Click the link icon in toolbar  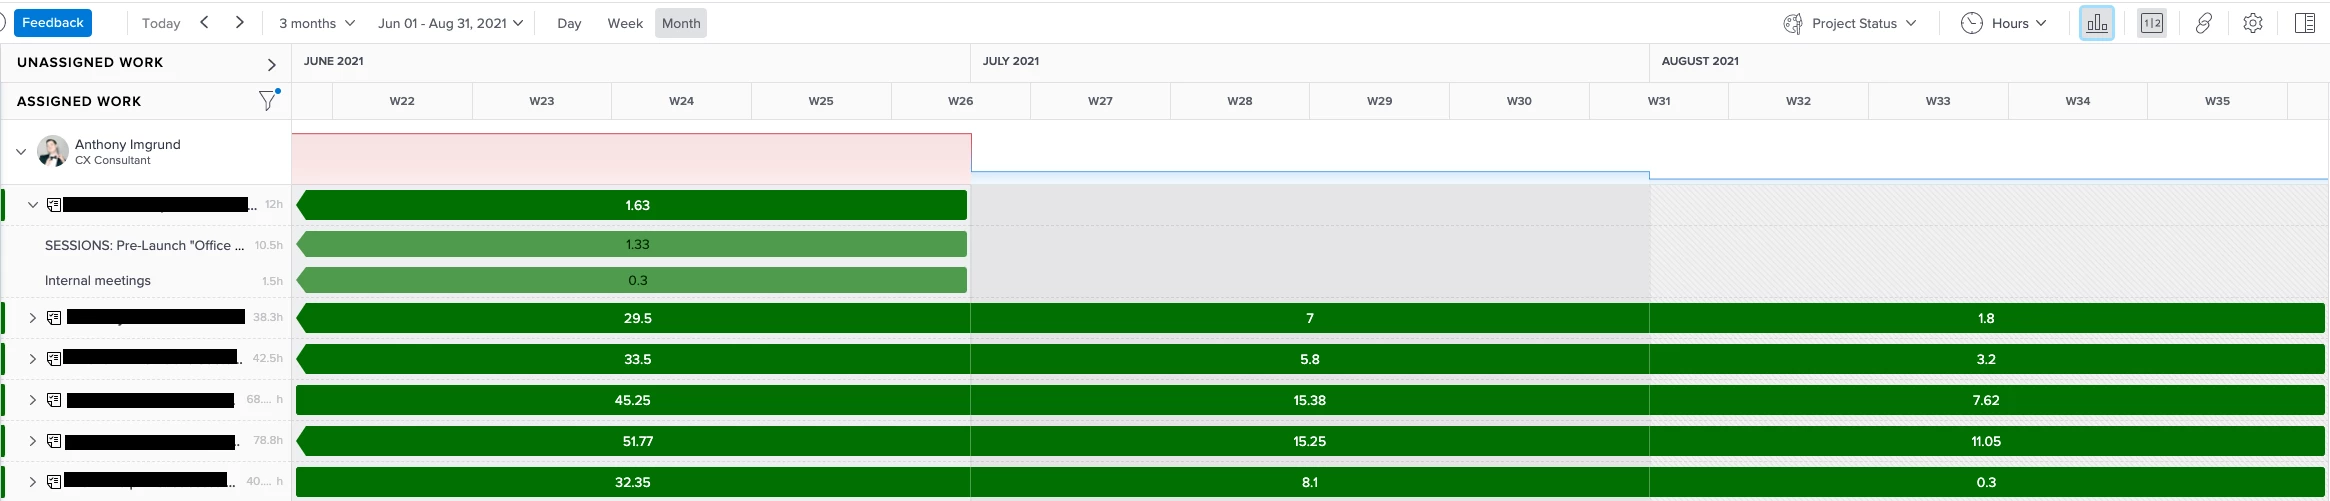tap(2204, 23)
